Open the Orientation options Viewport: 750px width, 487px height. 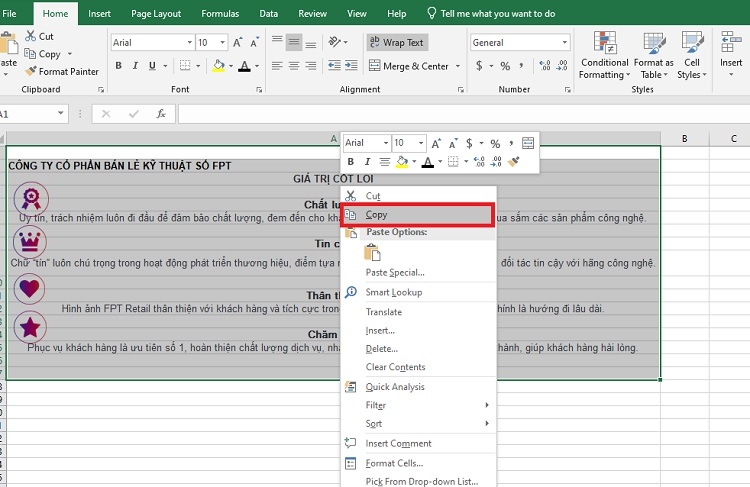(335, 42)
